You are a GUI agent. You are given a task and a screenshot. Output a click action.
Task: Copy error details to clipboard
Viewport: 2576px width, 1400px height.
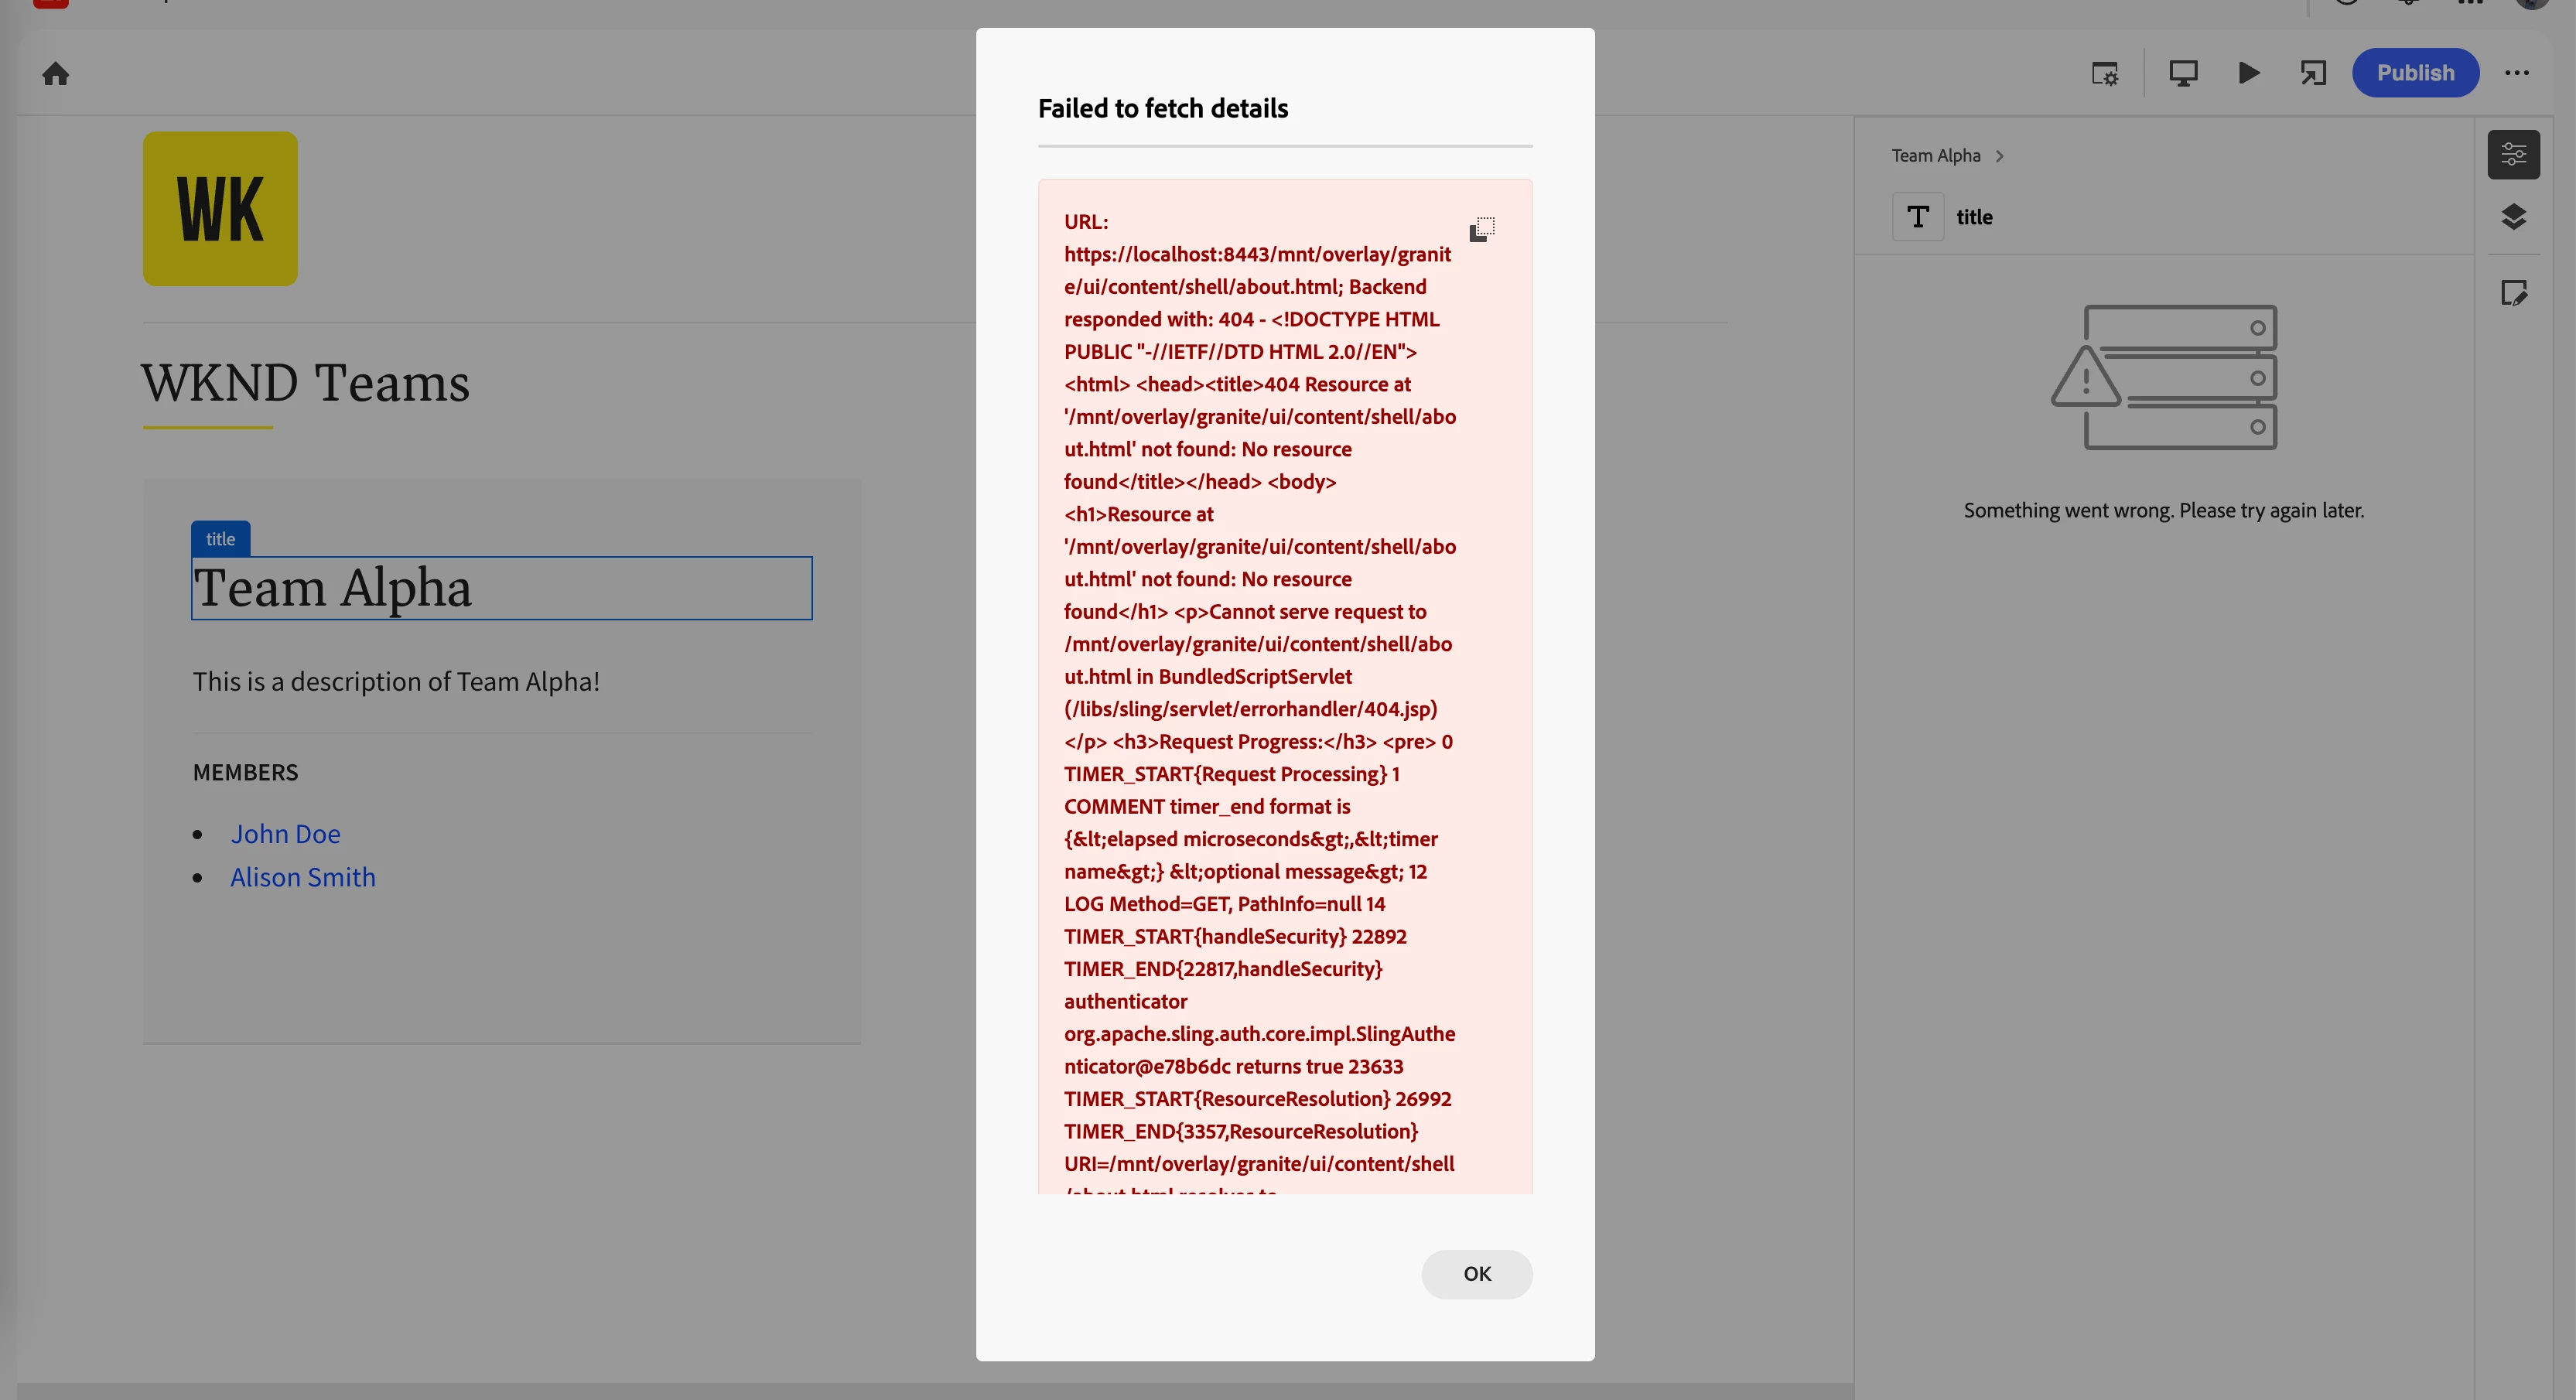(1481, 229)
